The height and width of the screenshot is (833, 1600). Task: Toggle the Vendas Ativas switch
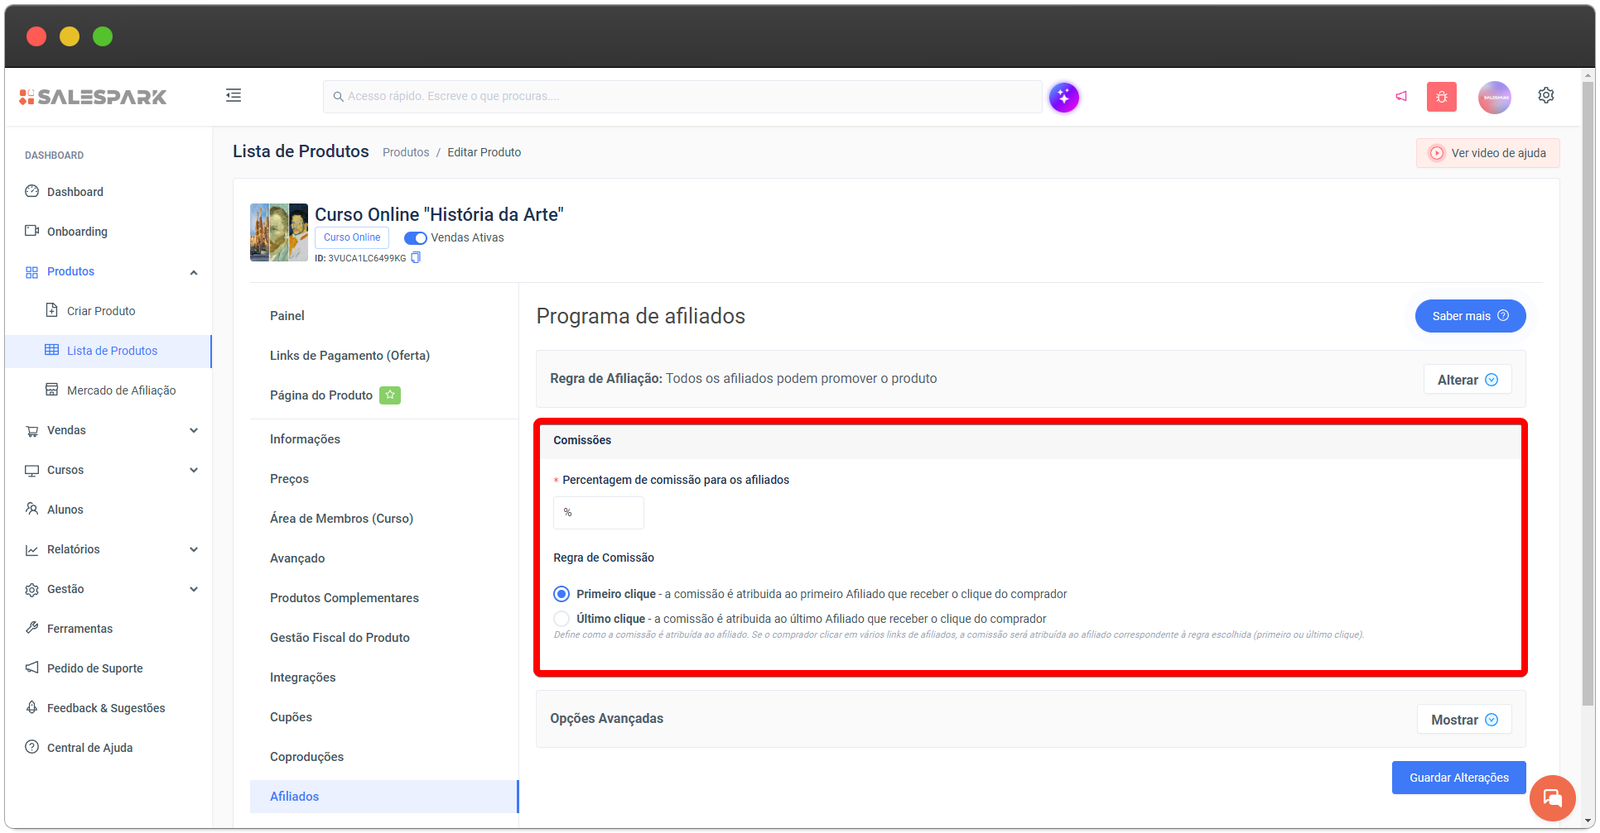tap(415, 238)
